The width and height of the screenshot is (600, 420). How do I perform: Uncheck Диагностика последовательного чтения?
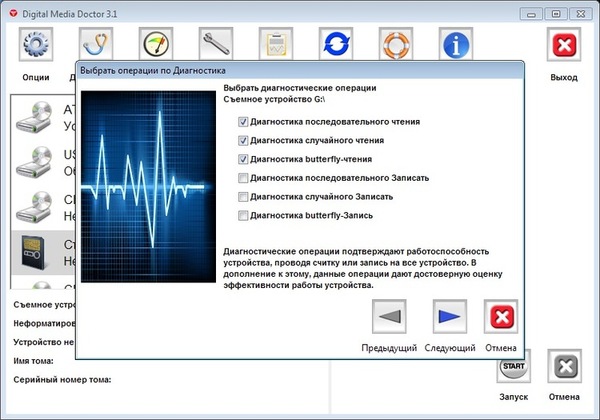(x=243, y=122)
